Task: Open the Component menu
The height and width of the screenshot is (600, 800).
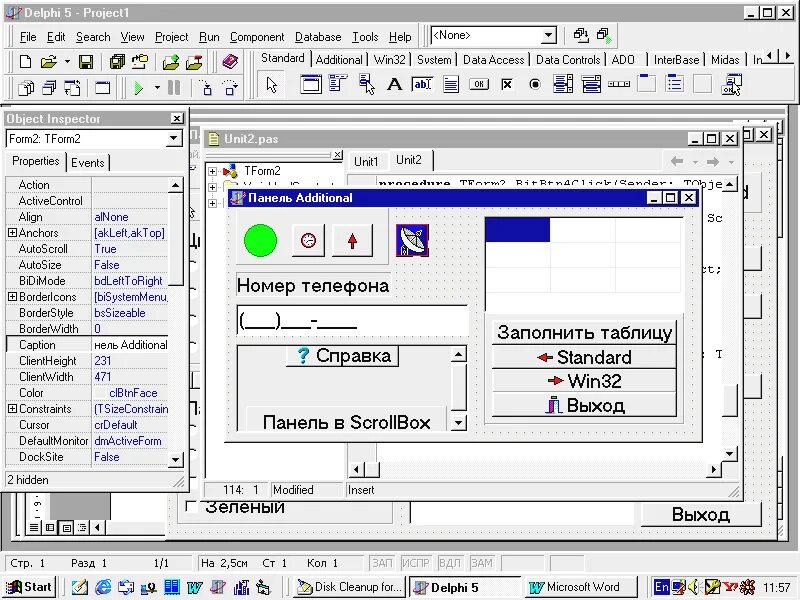Action: point(257,37)
